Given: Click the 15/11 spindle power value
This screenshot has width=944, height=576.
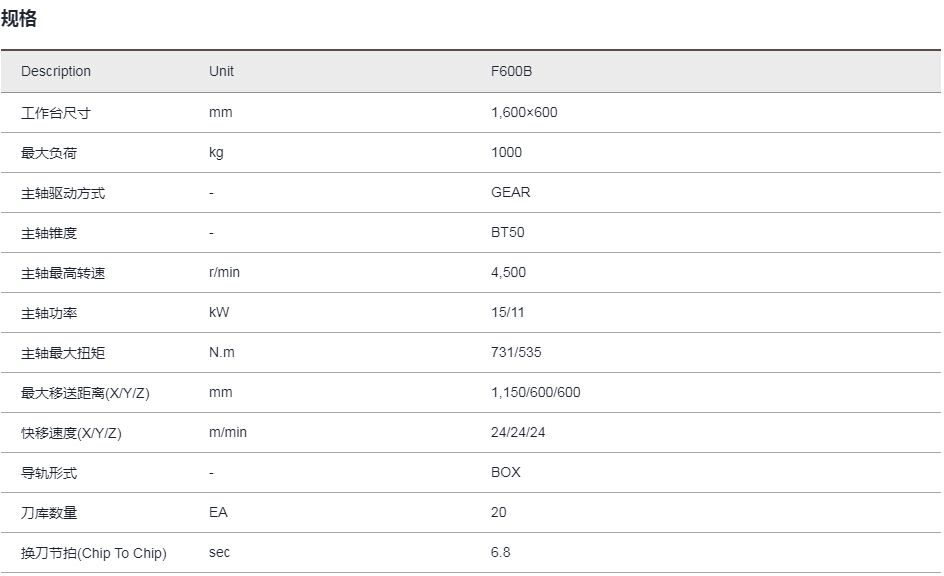Looking at the screenshot, I should point(508,312).
